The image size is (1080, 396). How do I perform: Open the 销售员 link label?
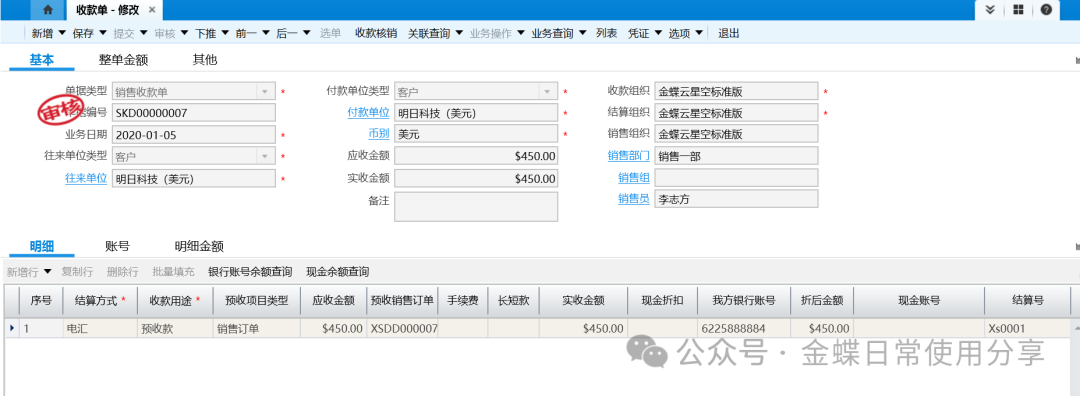tap(634, 199)
